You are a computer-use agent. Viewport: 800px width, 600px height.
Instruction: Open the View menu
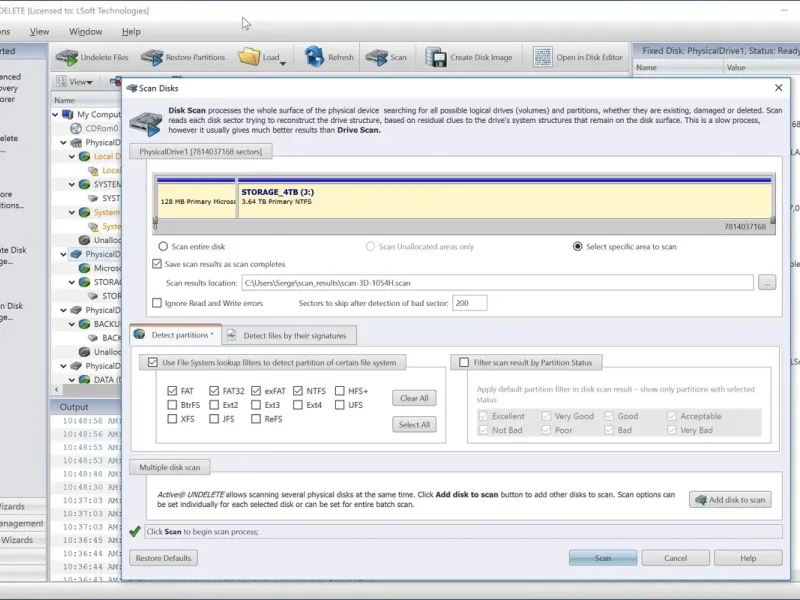39,32
